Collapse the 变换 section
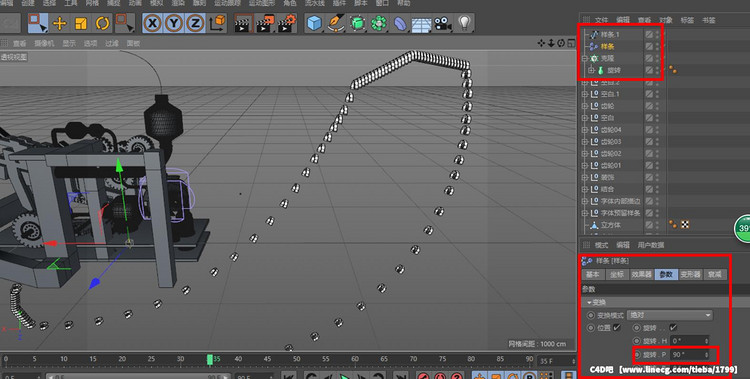The height and width of the screenshot is (379, 750). click(x=589, y=302)
